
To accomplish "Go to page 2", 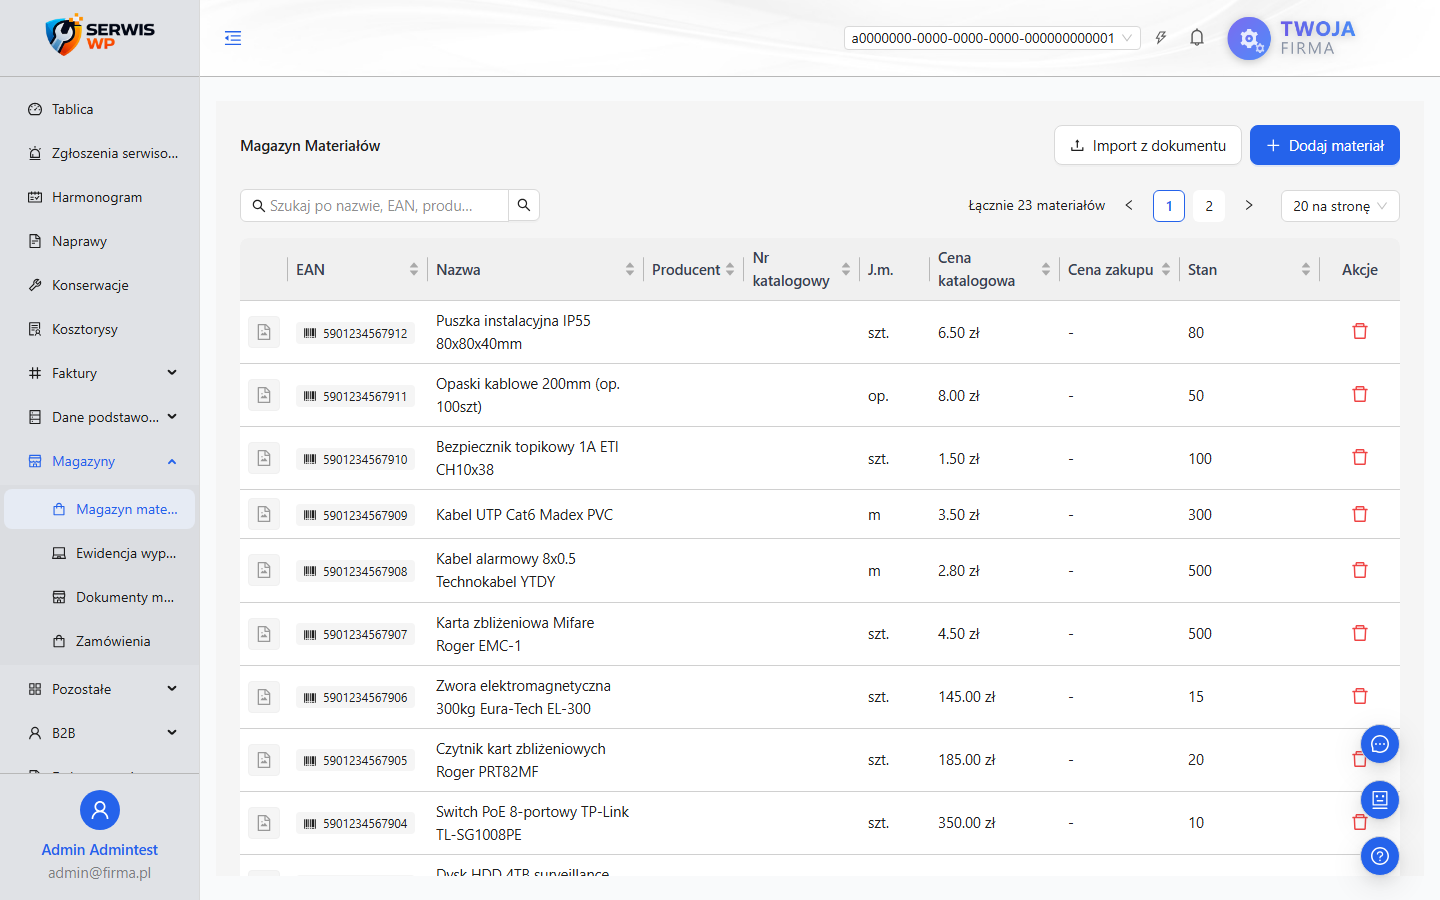I will [1209, 206].
